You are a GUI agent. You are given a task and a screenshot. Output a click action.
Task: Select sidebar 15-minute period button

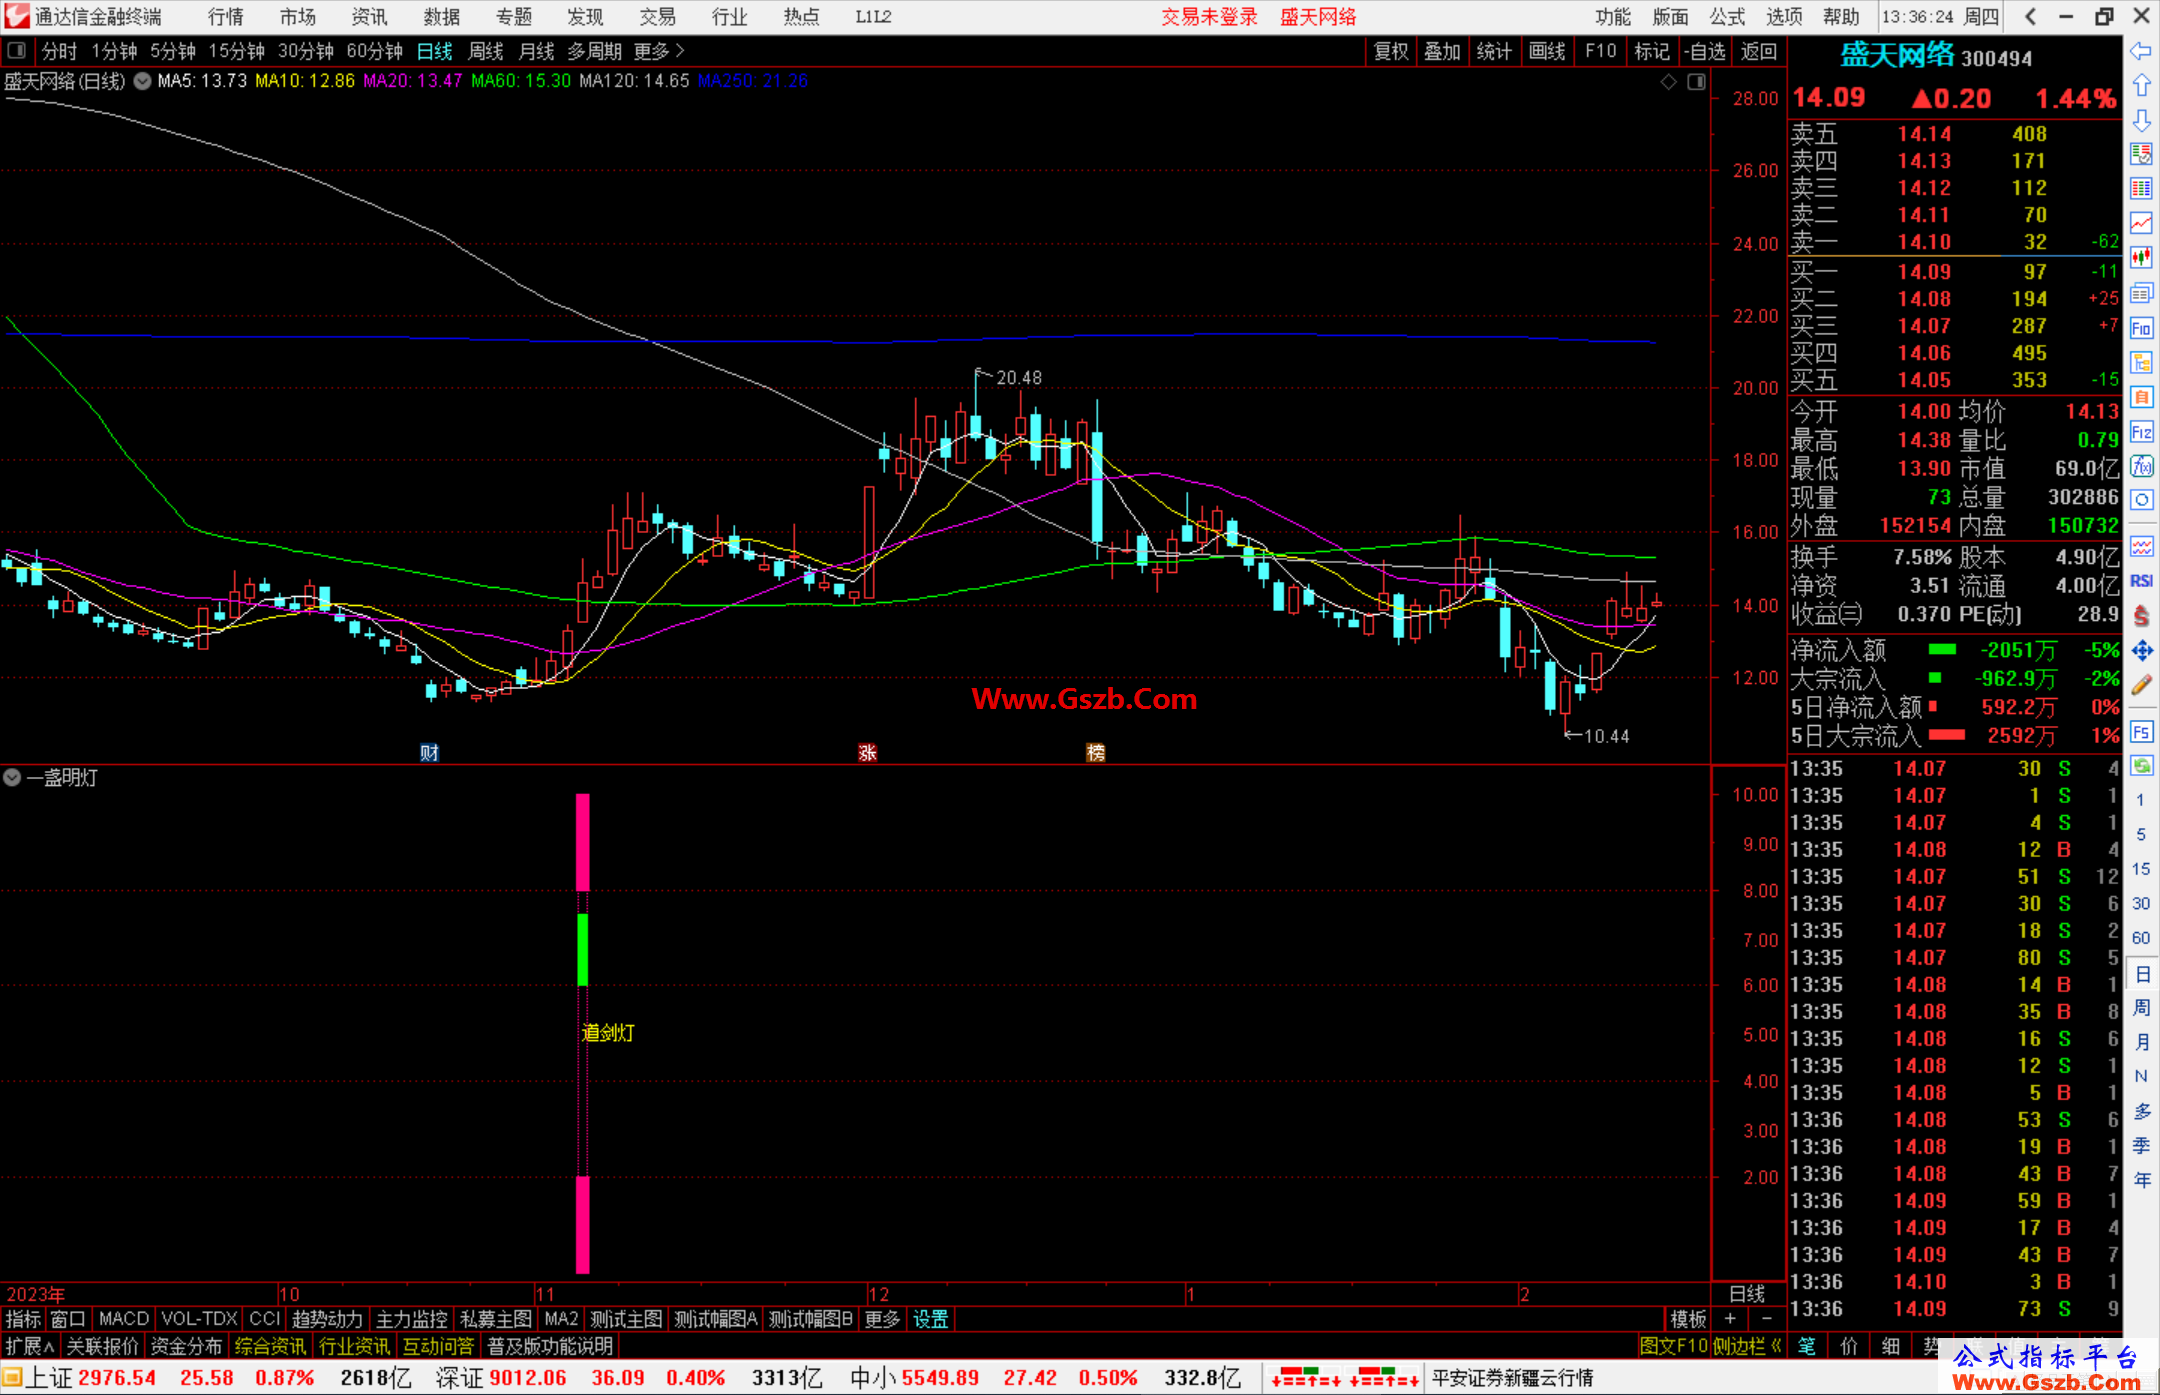pyautogui.click(x=2141, y=869)
